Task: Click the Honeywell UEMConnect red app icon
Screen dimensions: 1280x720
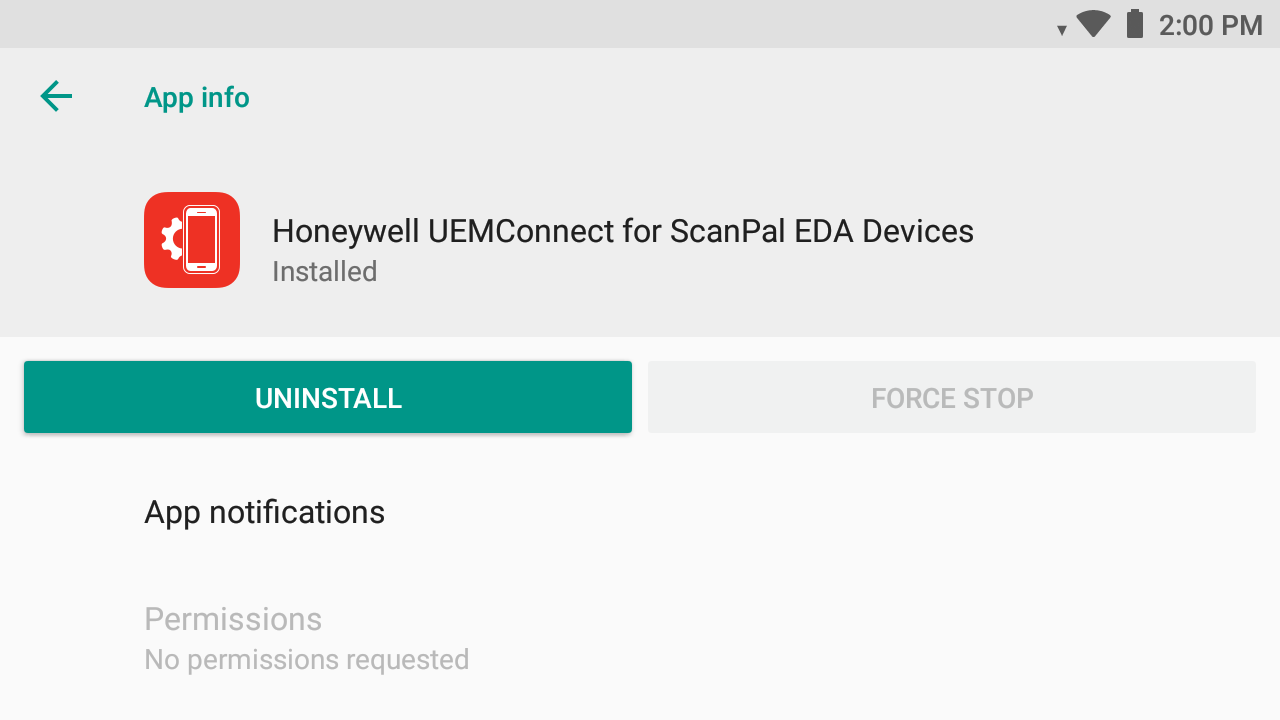Action: pyautogui.click(x=192, y=240)
